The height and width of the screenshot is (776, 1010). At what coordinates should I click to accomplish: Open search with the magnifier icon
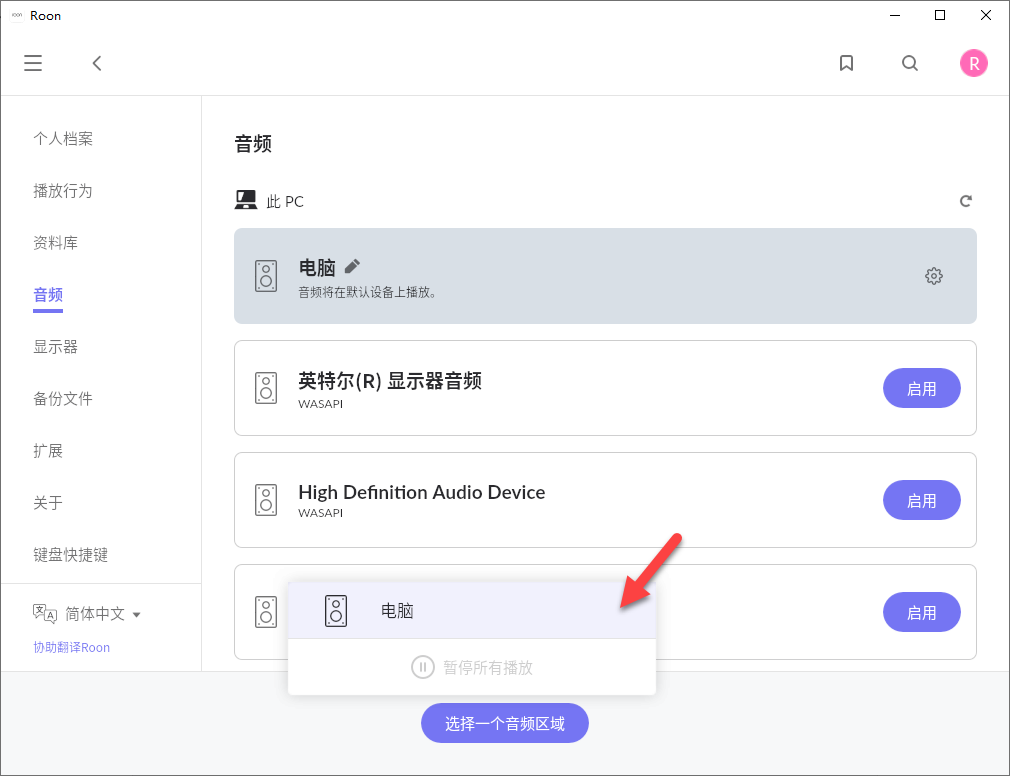910,63
